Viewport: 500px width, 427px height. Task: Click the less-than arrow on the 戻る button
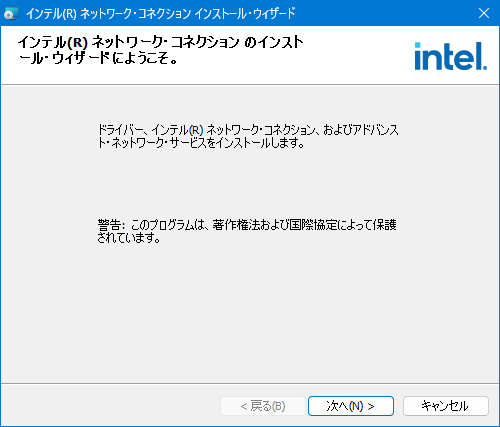point(244,406)
